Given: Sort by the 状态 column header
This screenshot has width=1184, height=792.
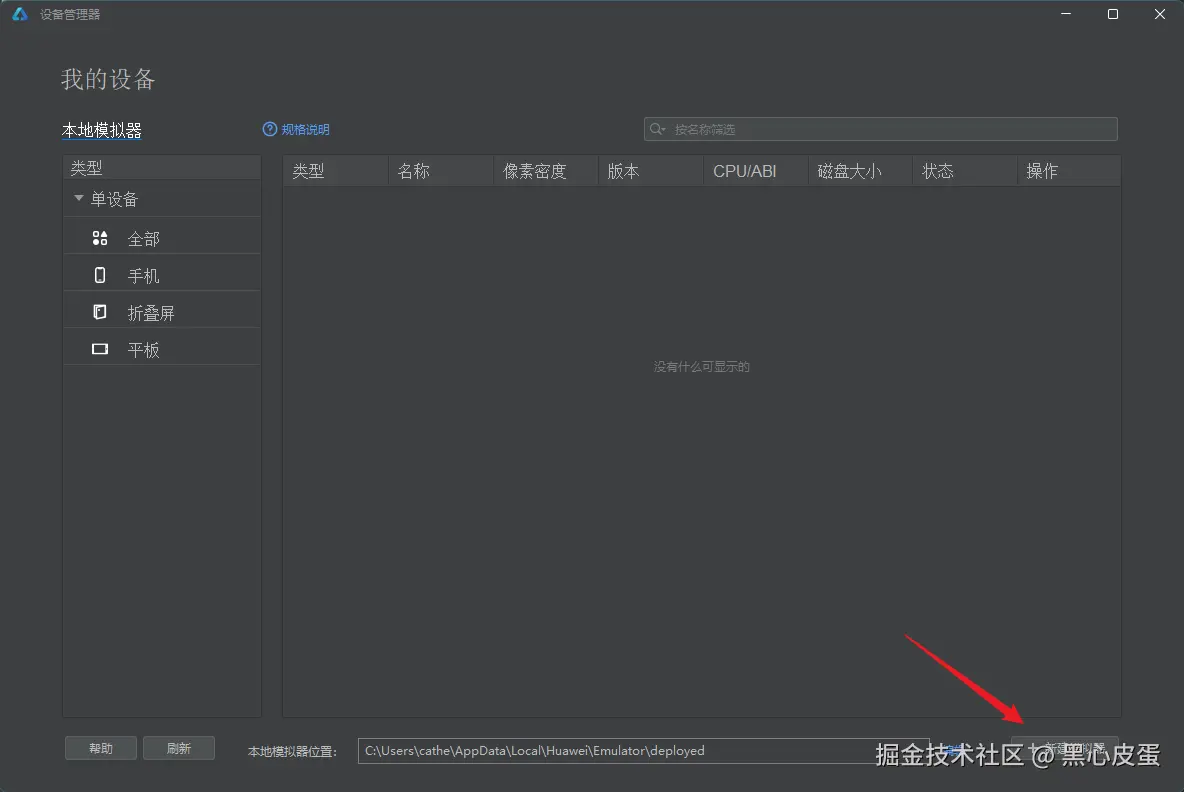Looking at the screenshot, I should [964, 171].
